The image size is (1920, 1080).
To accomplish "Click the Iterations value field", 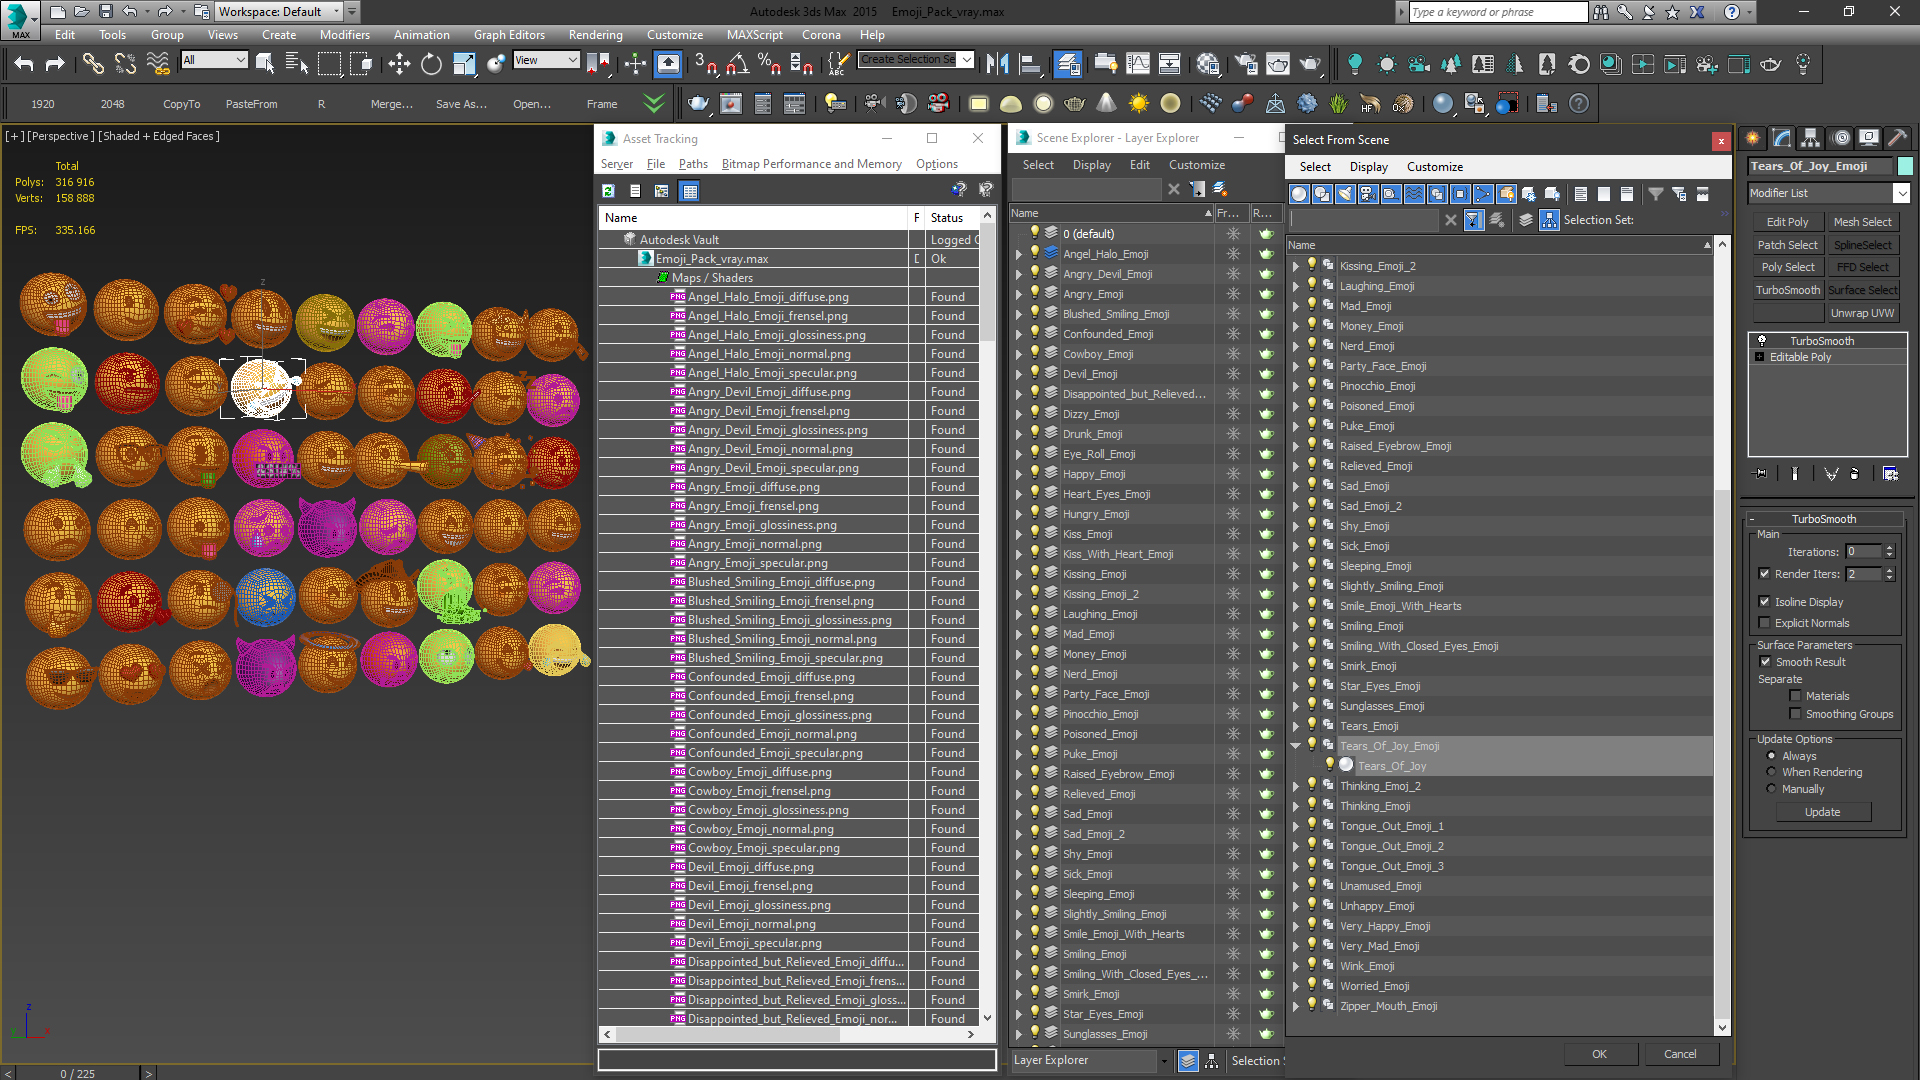I will [x=1863, y=551].
